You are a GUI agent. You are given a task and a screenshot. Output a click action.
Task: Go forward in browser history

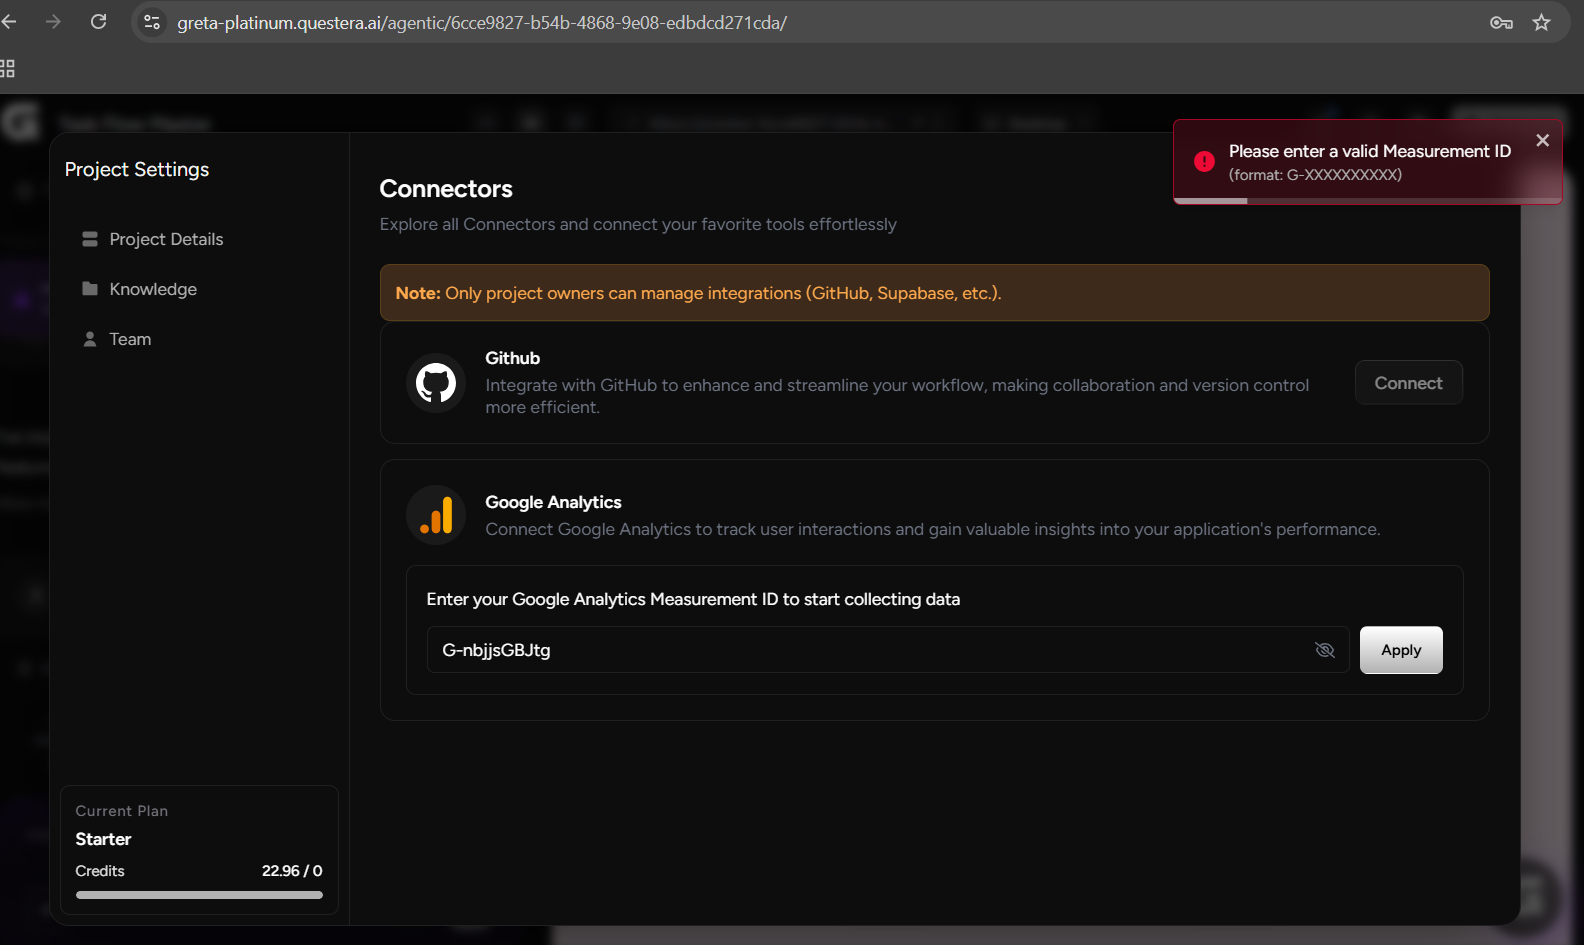click(53, 22)
